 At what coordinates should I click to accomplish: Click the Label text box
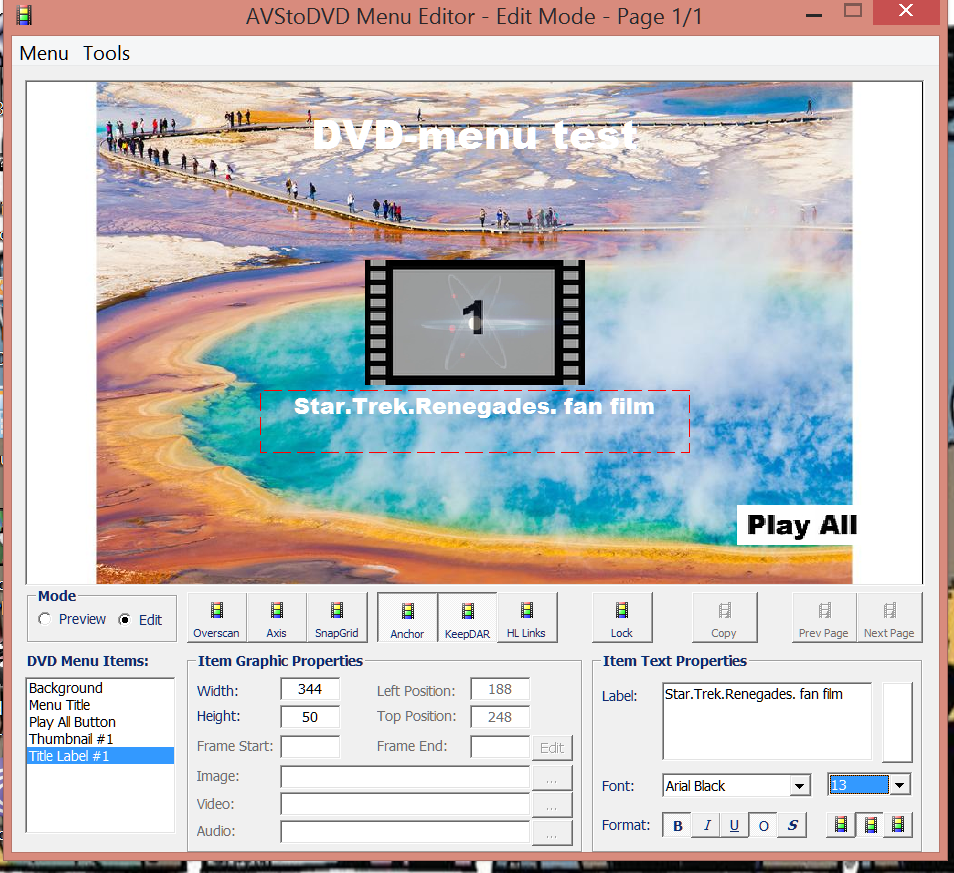(x=767, y=722)
